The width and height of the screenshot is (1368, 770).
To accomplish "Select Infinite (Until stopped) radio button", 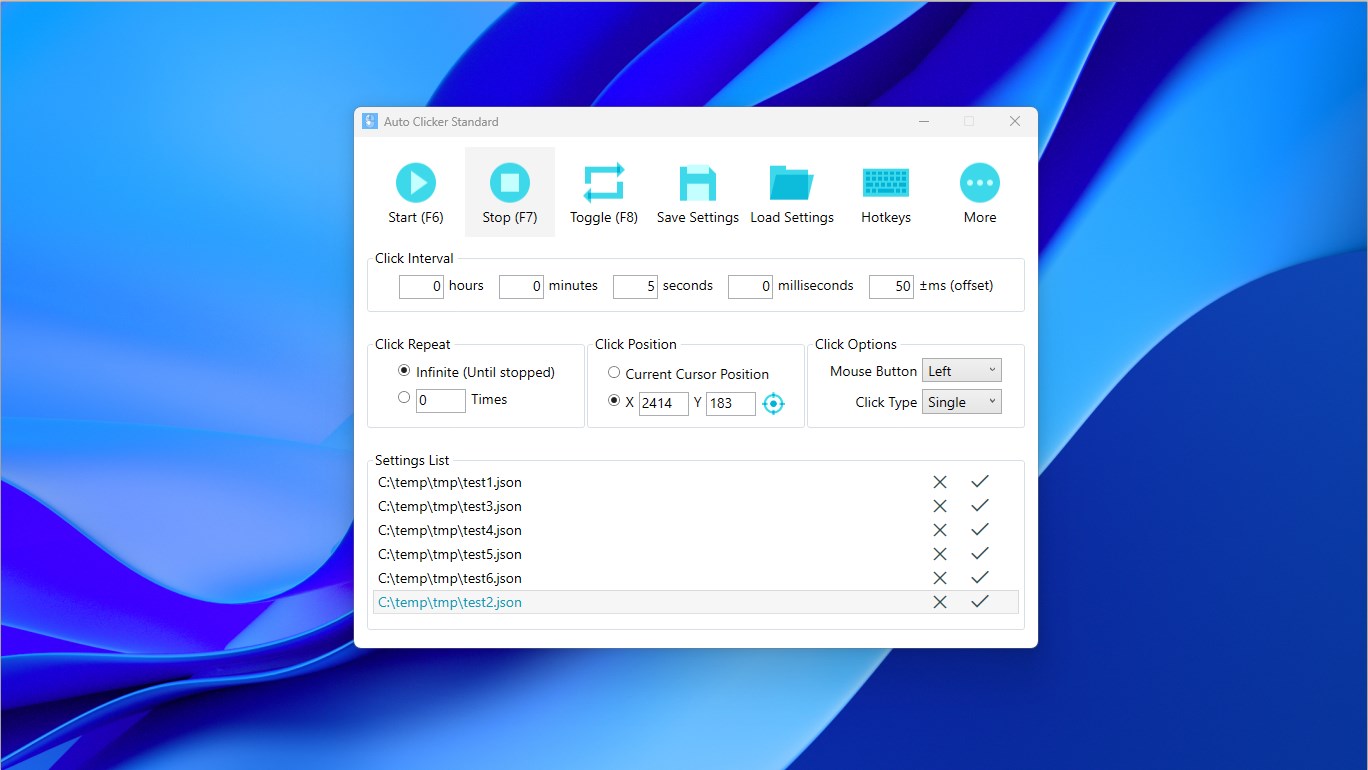I will click(404, 371).
